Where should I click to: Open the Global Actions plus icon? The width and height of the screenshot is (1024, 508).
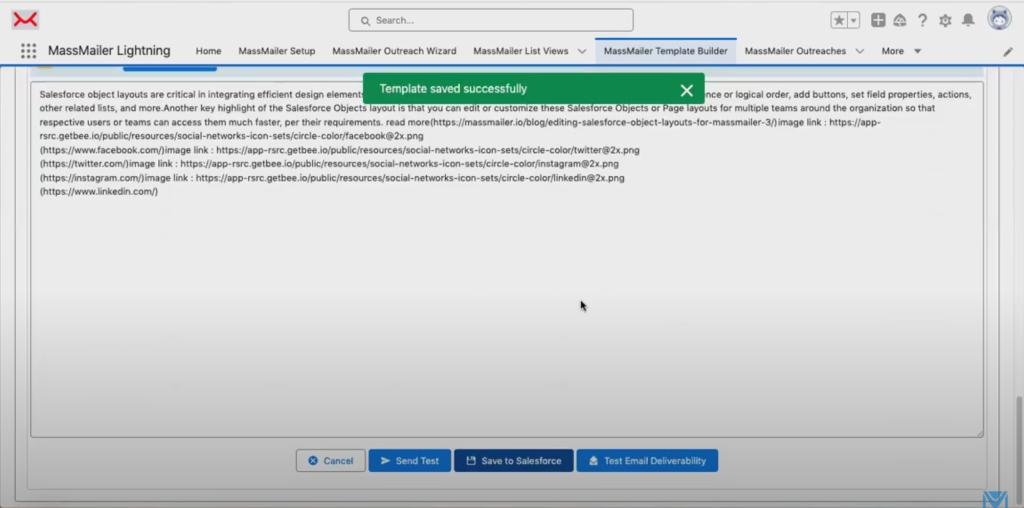click(x=878, y=20)
